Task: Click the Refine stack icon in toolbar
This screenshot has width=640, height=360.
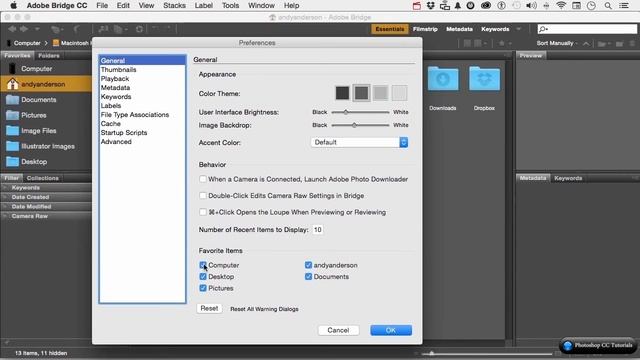Action: pyautogui.click(x=119, y=29)
